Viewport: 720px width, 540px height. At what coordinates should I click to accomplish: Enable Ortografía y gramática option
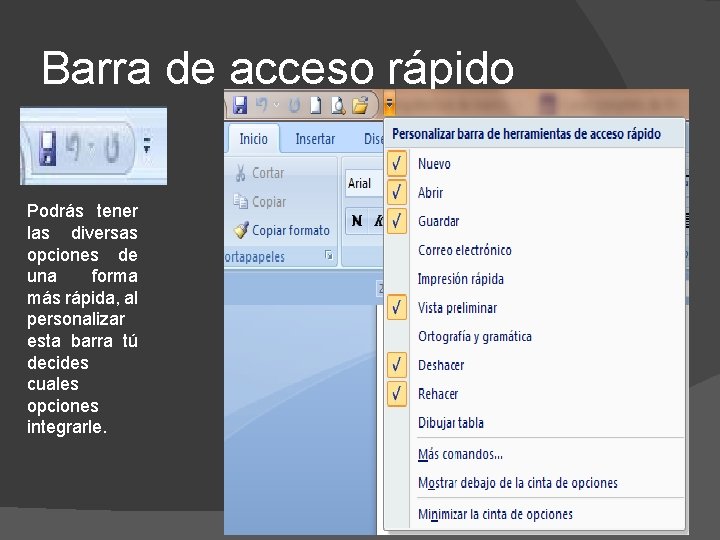[x=535, y=336]
